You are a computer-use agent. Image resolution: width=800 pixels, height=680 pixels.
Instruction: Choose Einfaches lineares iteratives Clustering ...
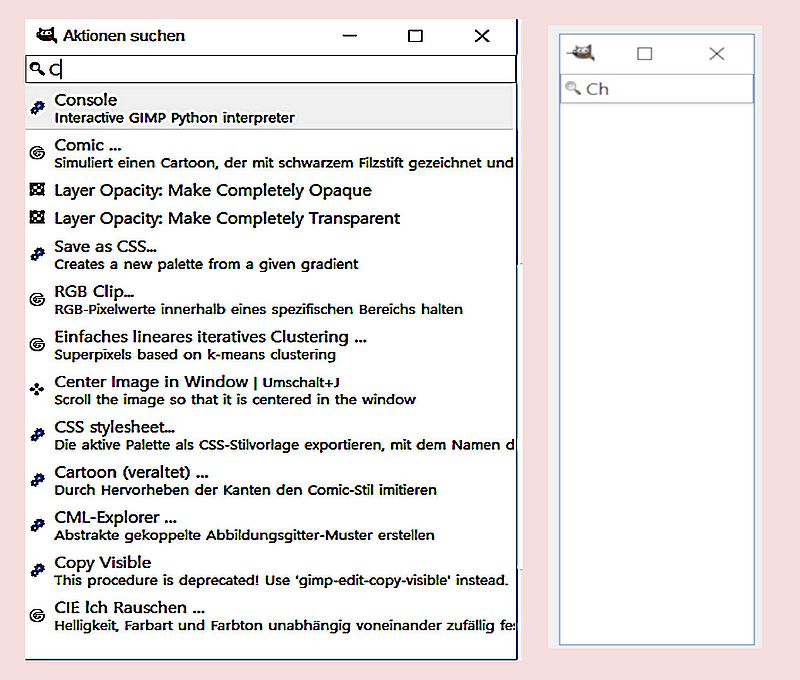[269, 345]
